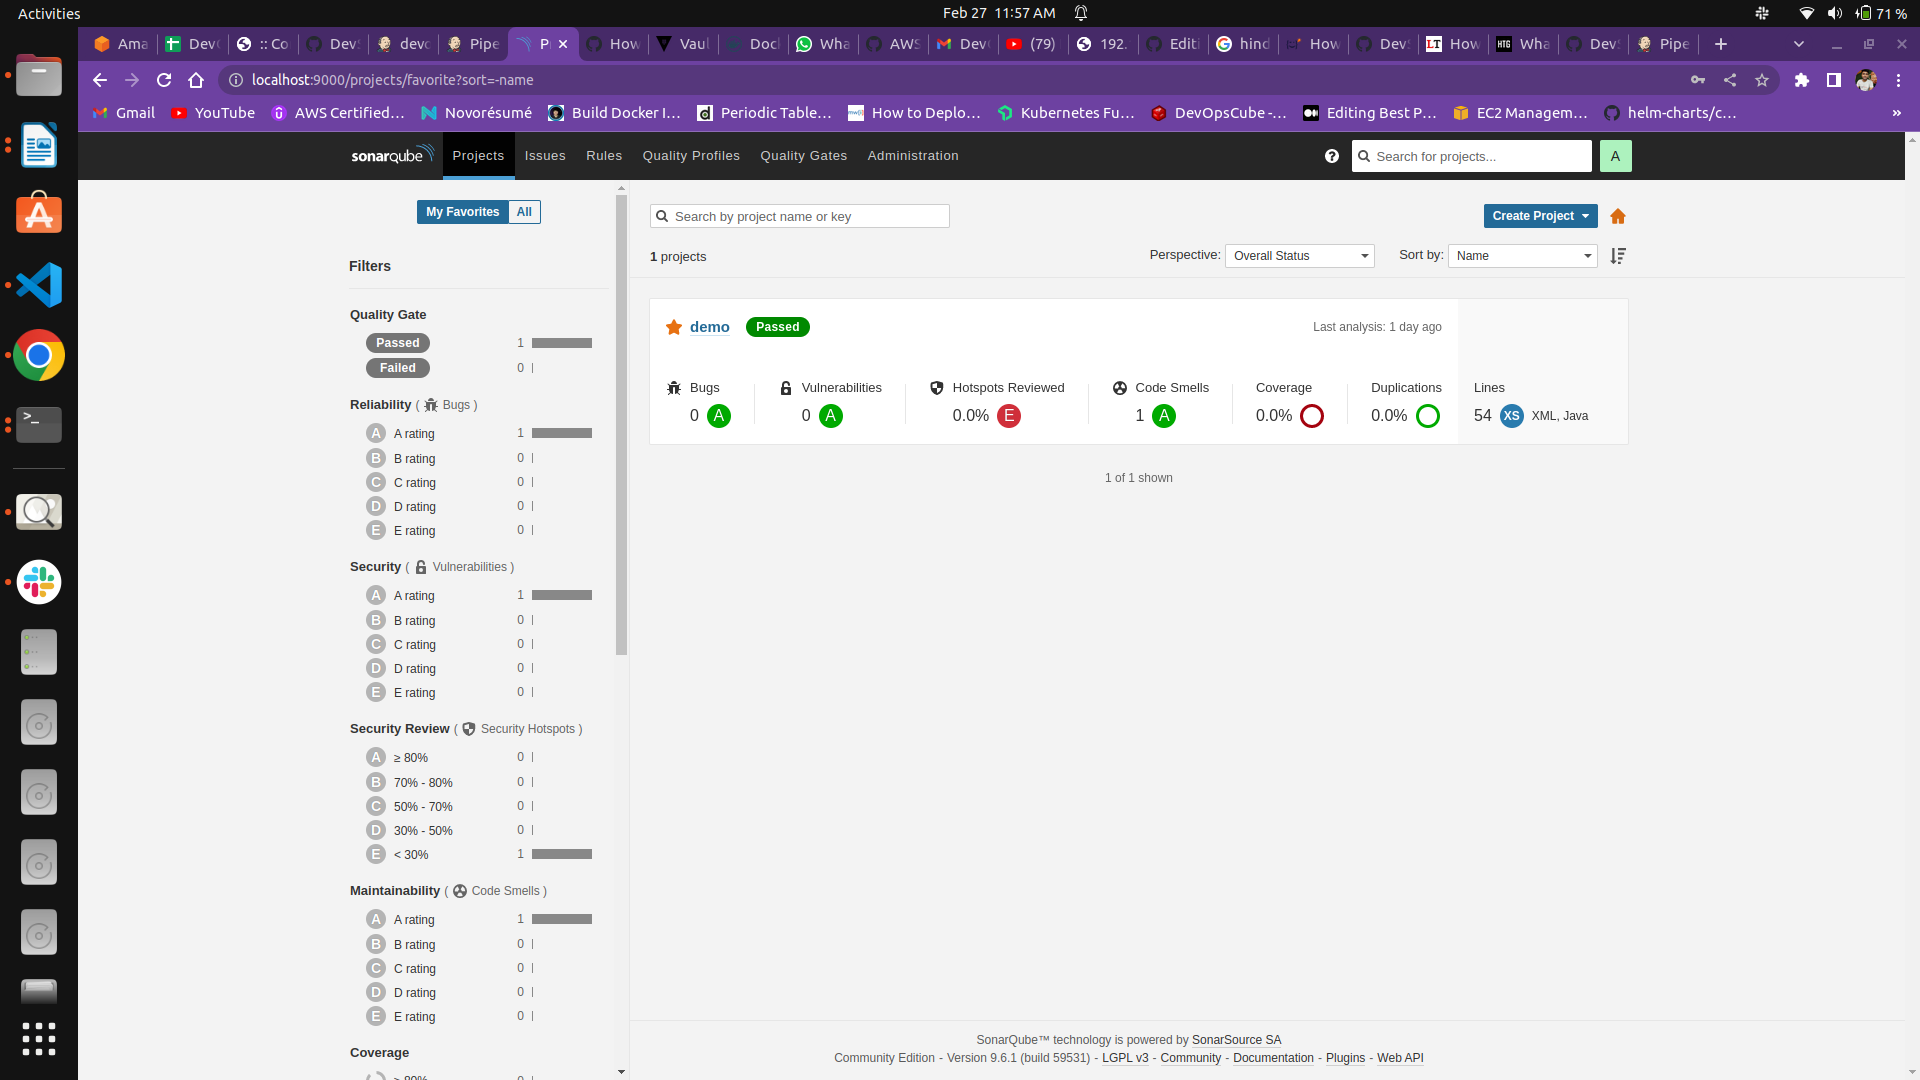This screenshot has width=1920, height=1080.
Task: Open the Rules tab
Action: point(604,156)
